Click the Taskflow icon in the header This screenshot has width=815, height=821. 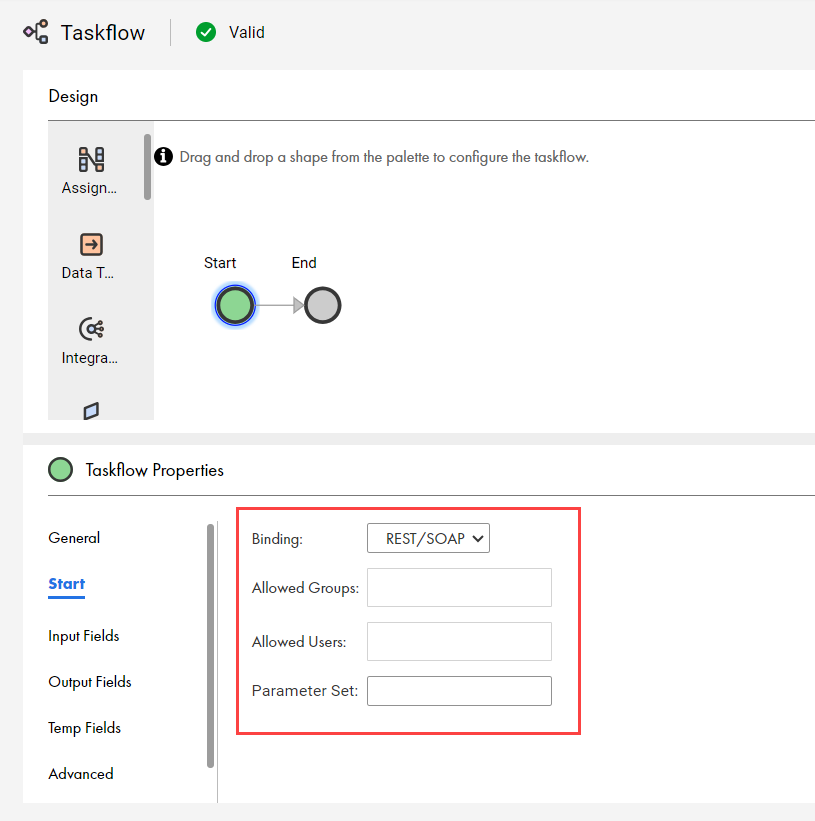pos(36,32)
